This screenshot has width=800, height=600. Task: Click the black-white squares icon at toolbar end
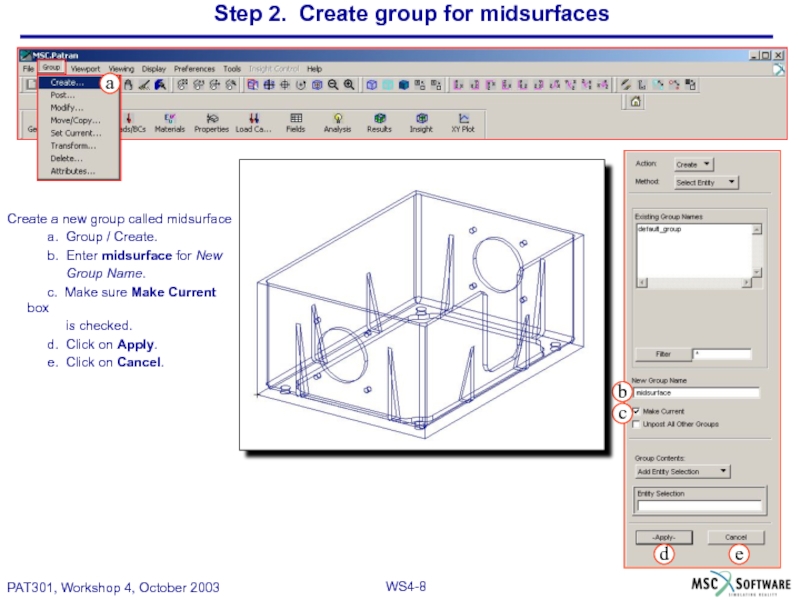[690, 85]
